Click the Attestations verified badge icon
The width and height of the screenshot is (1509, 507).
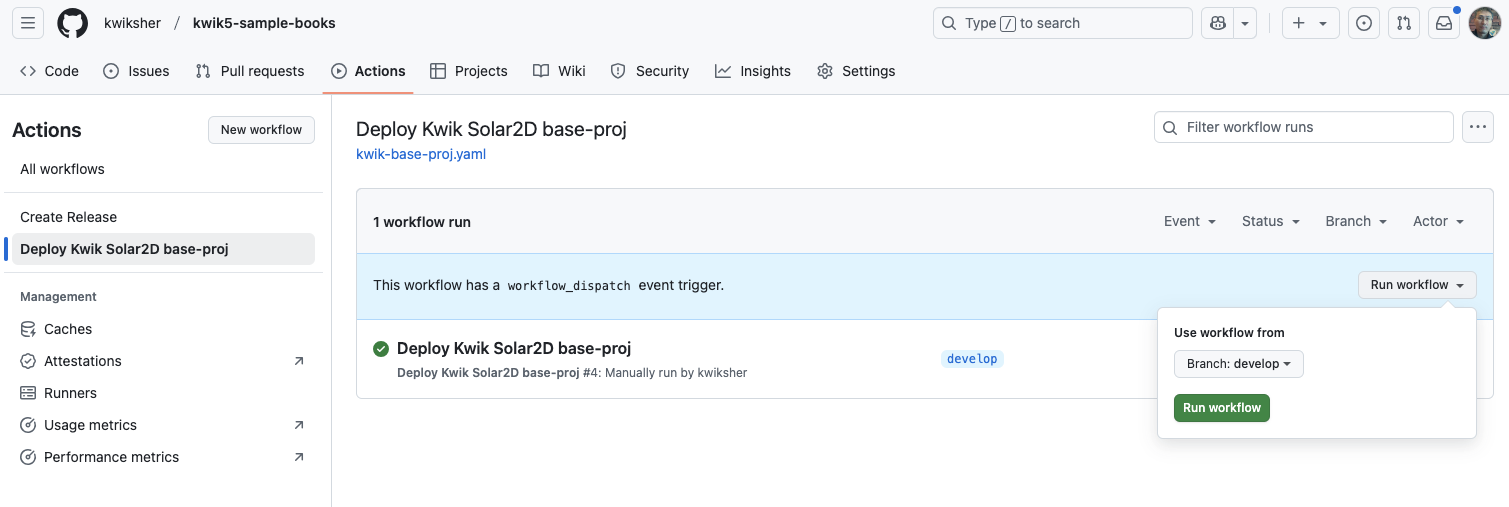[x=28, y=361]
